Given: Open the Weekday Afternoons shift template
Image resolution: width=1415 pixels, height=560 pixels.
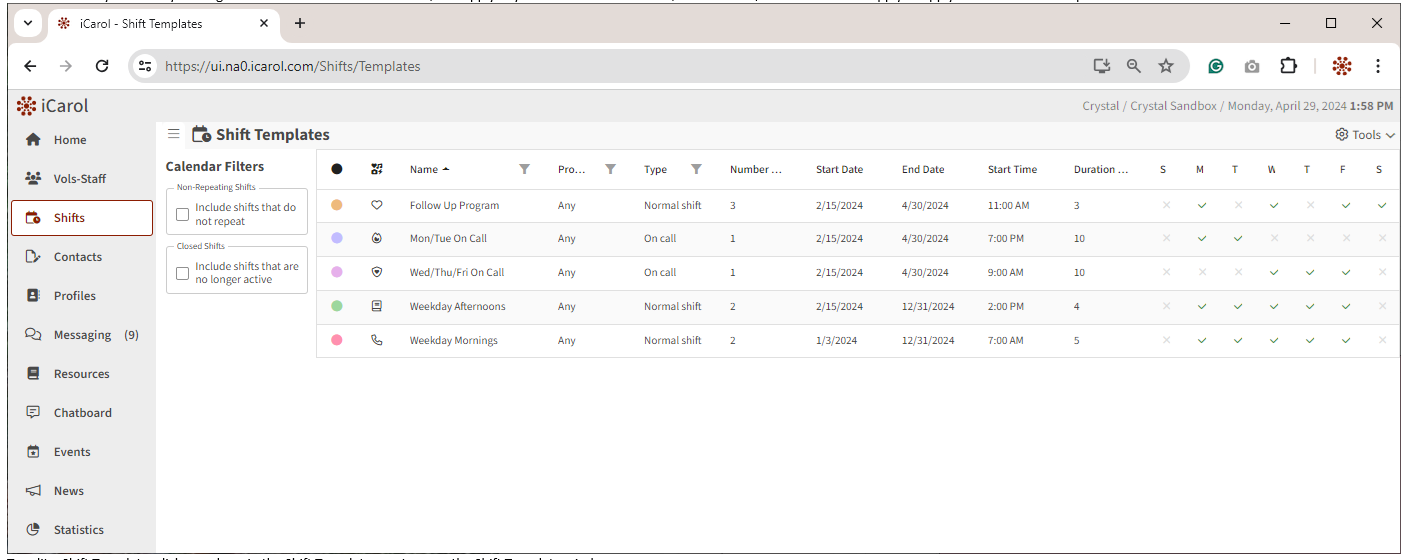Looking at the screenshot, I should tap(457, 306).
